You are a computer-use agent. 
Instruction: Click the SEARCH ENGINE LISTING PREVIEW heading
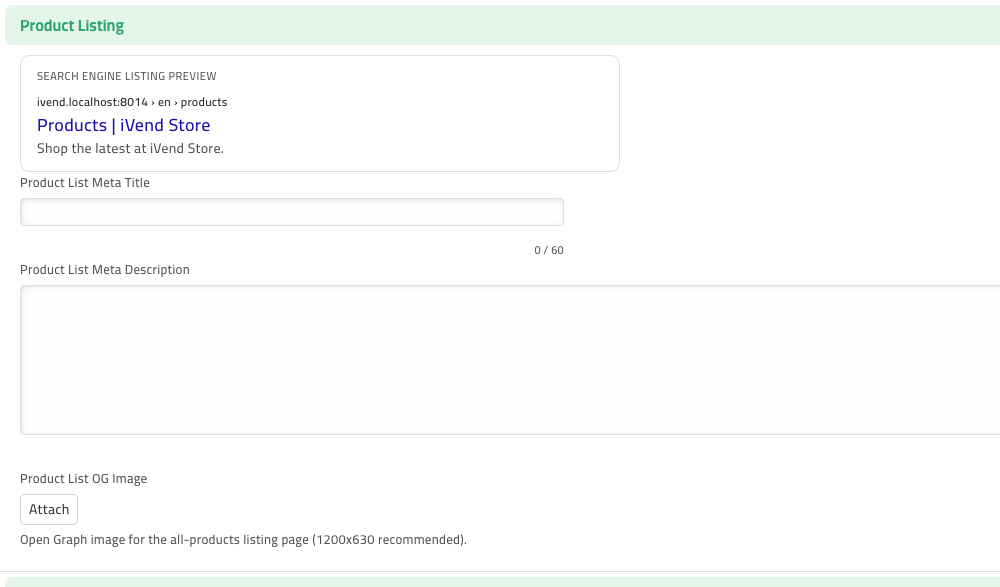[126, 76]
